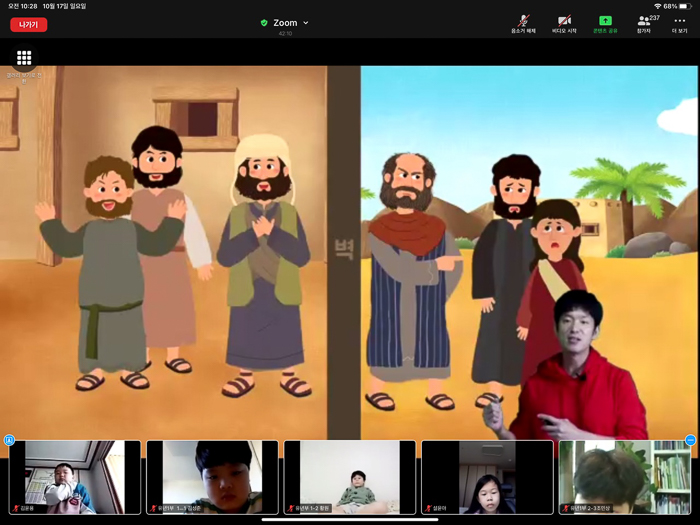Check the battery indicator in status bar
The image size is (700, 525).
(x=685, y=6)
